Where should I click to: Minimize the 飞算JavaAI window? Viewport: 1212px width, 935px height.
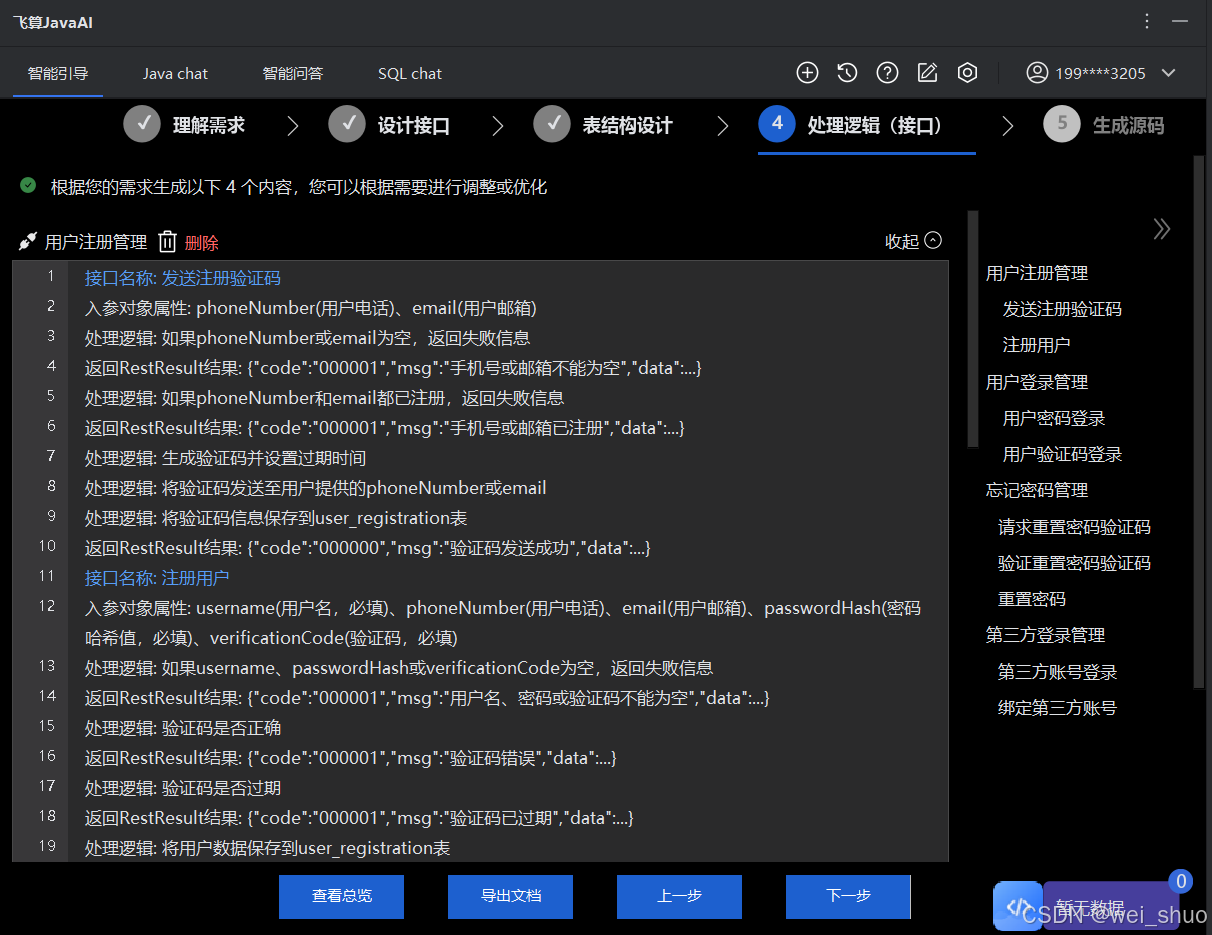tap(1181, 21)
